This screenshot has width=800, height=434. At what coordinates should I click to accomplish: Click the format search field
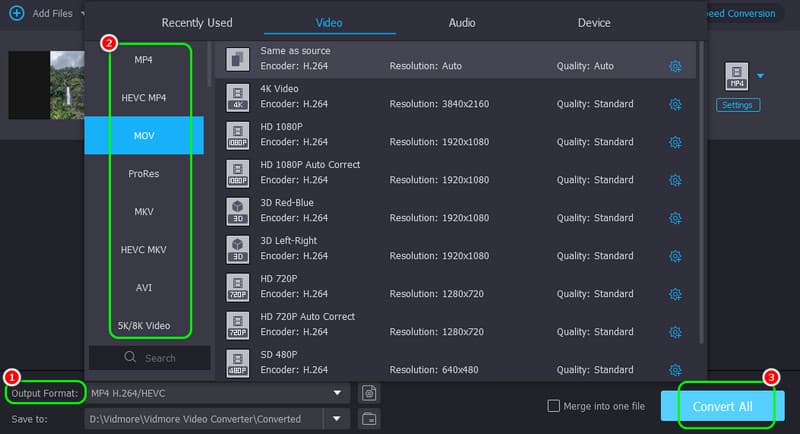point(150,358)
